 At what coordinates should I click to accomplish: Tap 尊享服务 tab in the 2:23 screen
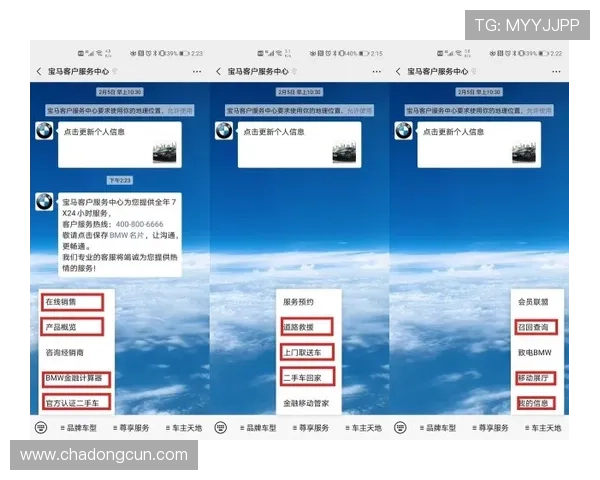coord(131,428)
